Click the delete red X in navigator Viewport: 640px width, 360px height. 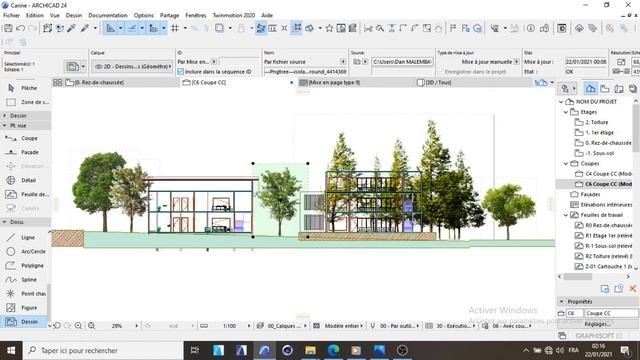coord(633,289)
